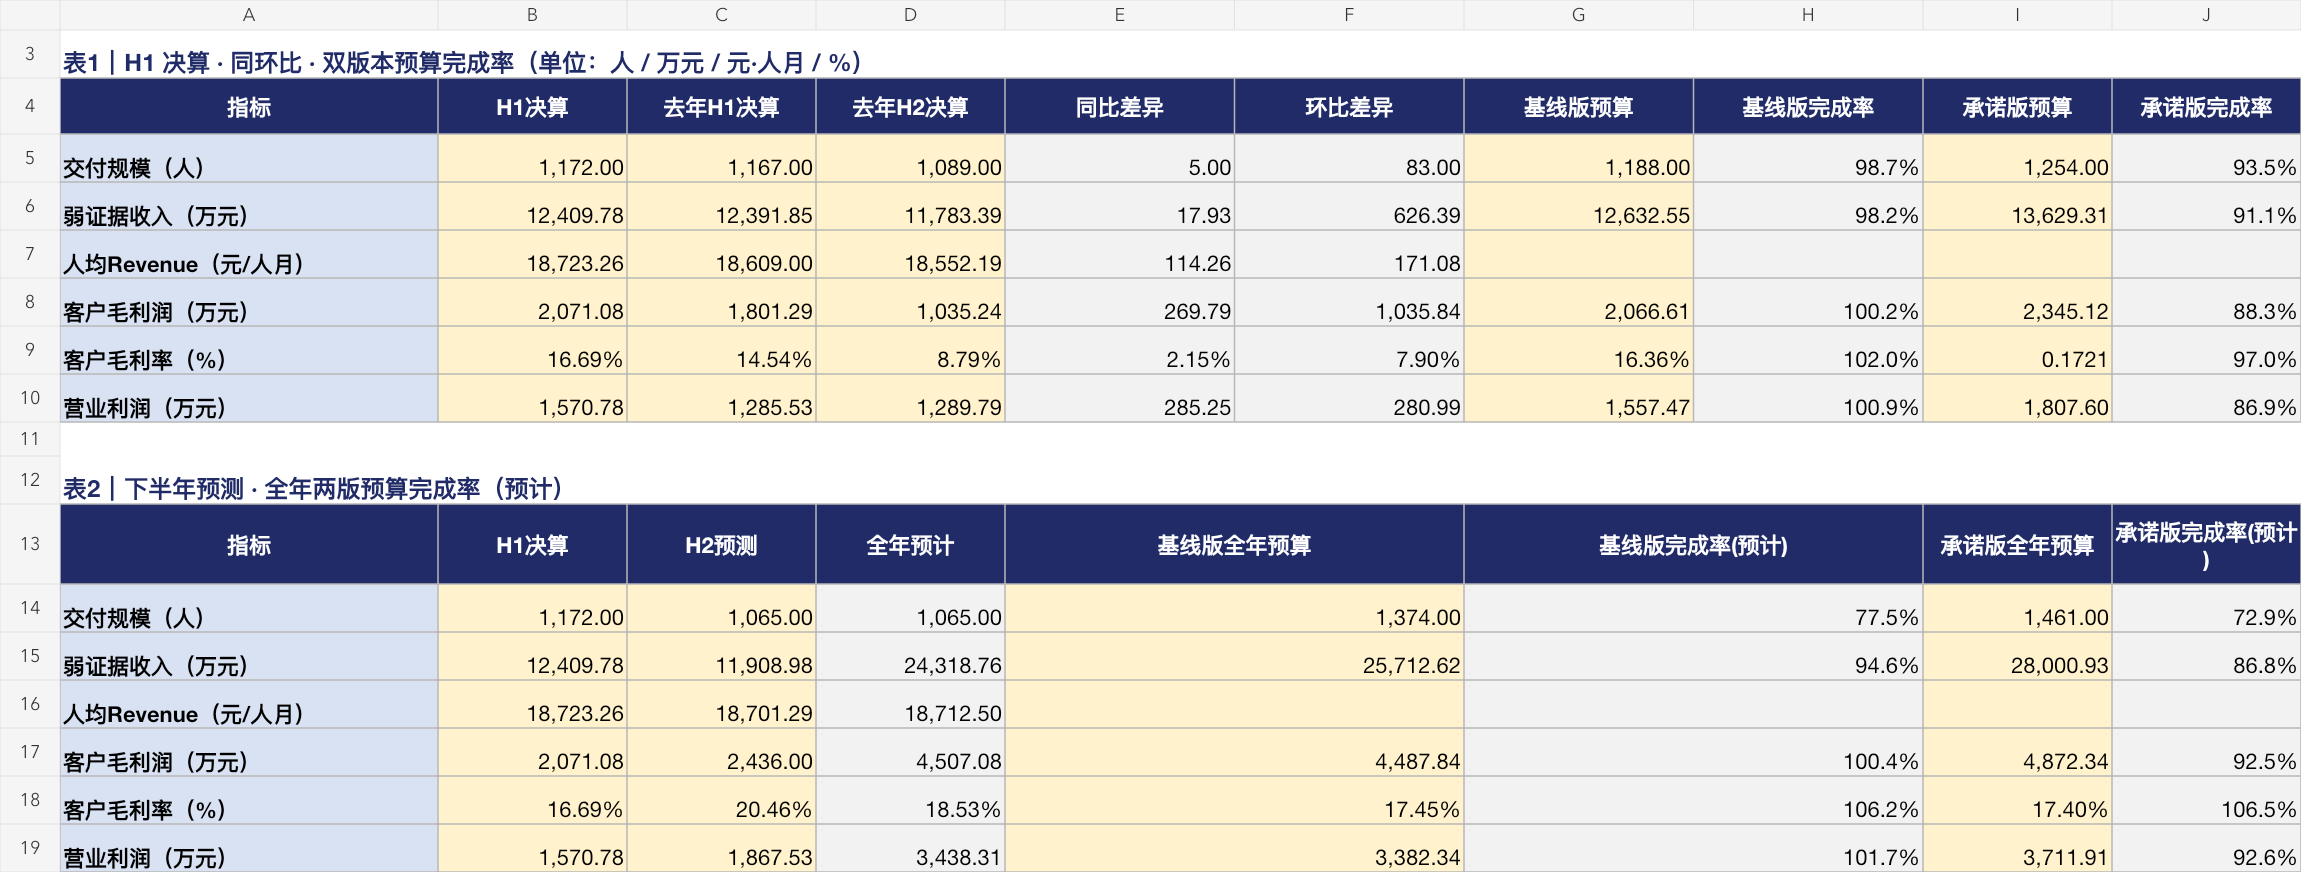Select the row 19 header
The width and height of the screenshot is (2301, 872).
click(30, 848)
